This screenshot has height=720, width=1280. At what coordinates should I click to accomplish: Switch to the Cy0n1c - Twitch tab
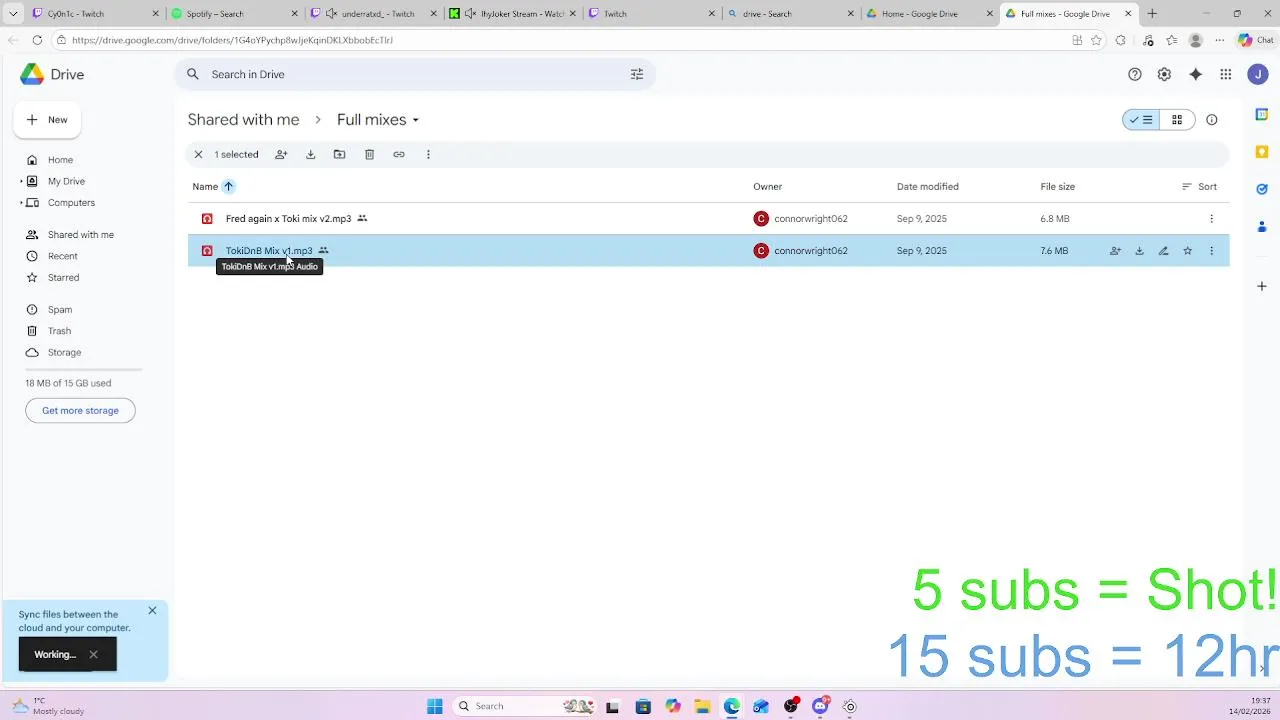pos(95,14)
